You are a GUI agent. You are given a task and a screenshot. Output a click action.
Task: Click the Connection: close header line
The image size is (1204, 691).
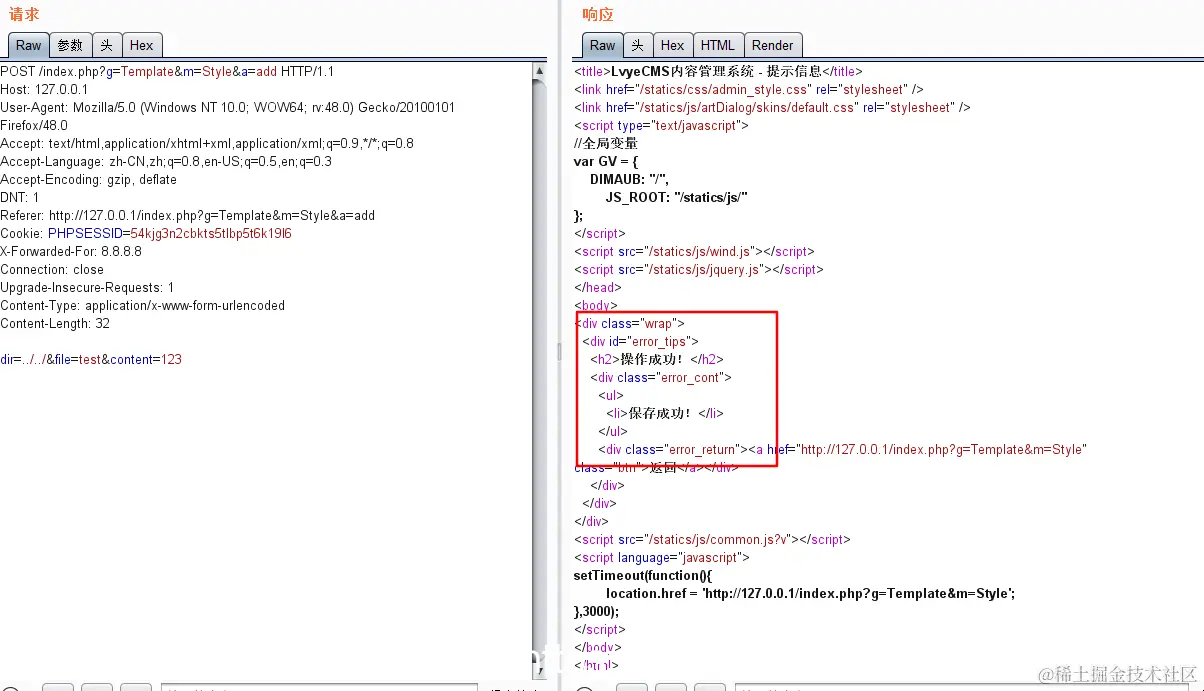click(x=52, y=270)
